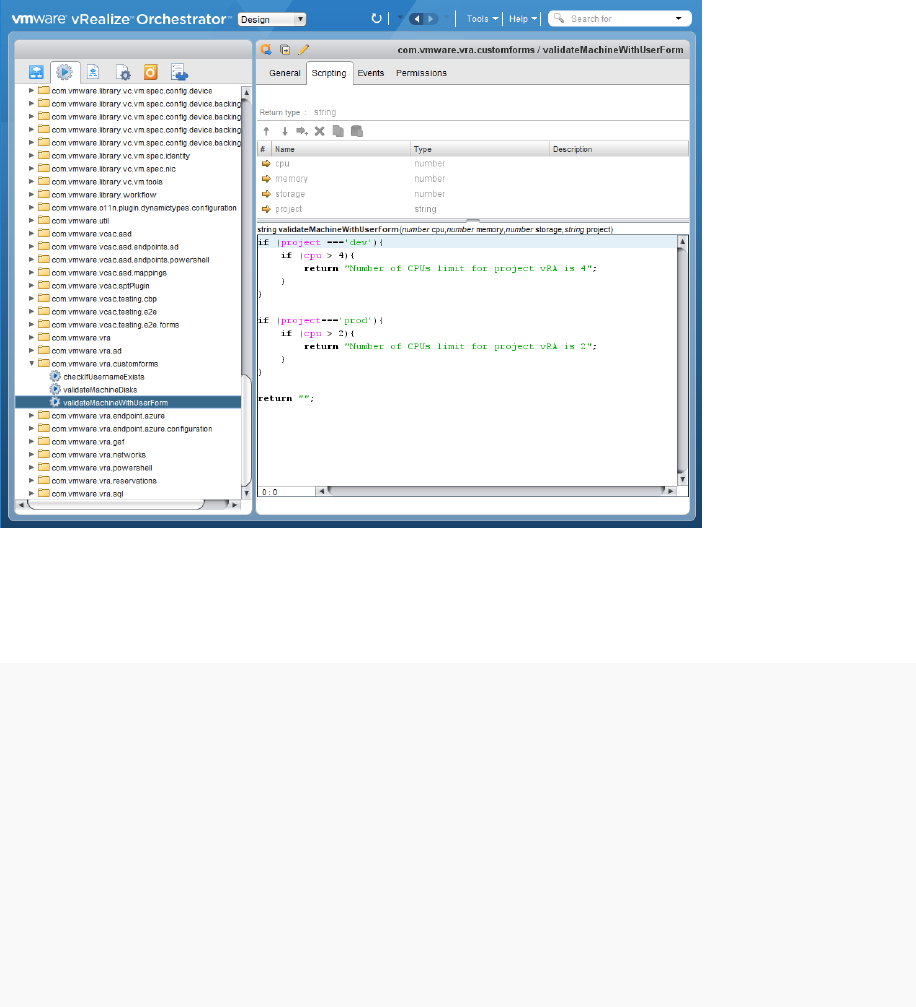Click the paste parameter icon
Viewport: 916px width, 1007px height.
click(x=357, y=131)
